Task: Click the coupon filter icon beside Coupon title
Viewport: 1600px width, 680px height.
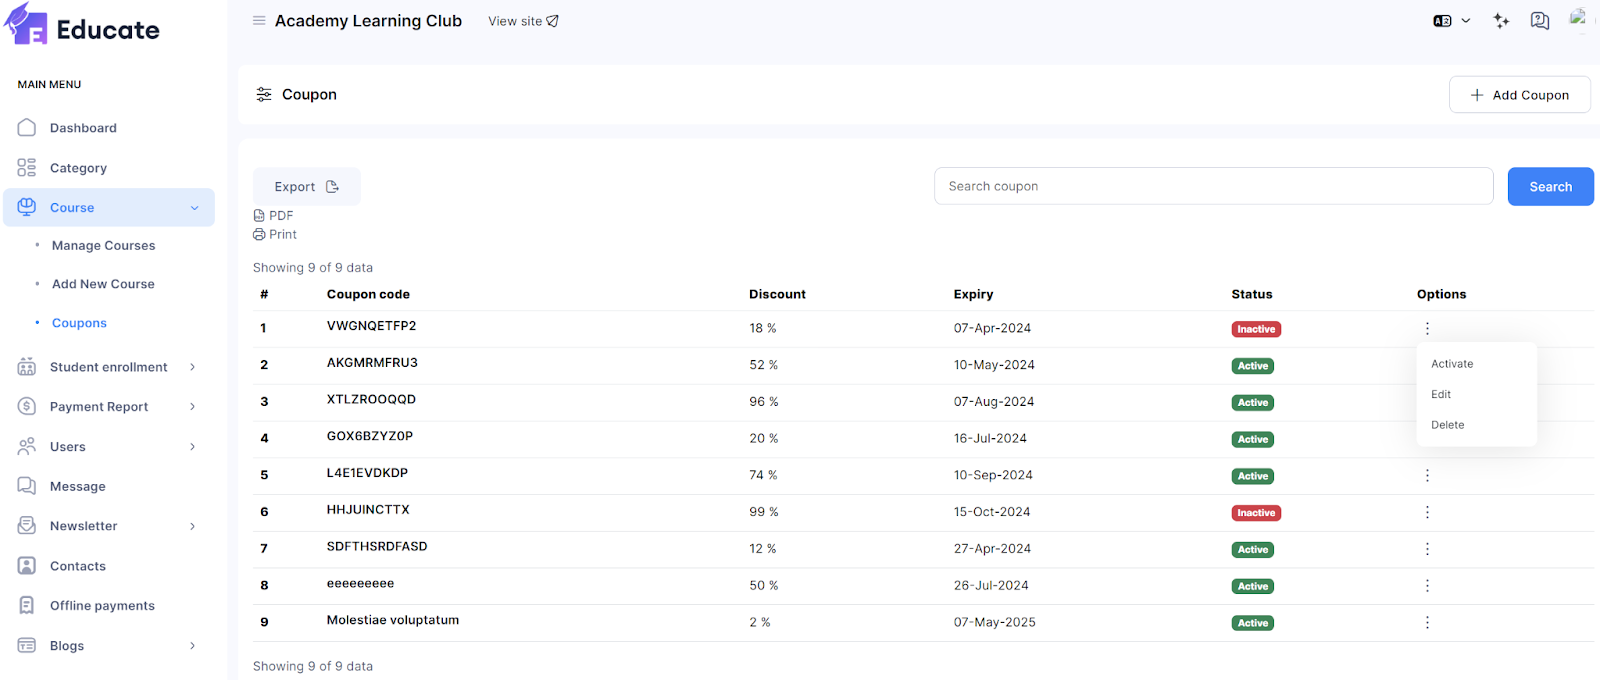Action: click(264, 95)
